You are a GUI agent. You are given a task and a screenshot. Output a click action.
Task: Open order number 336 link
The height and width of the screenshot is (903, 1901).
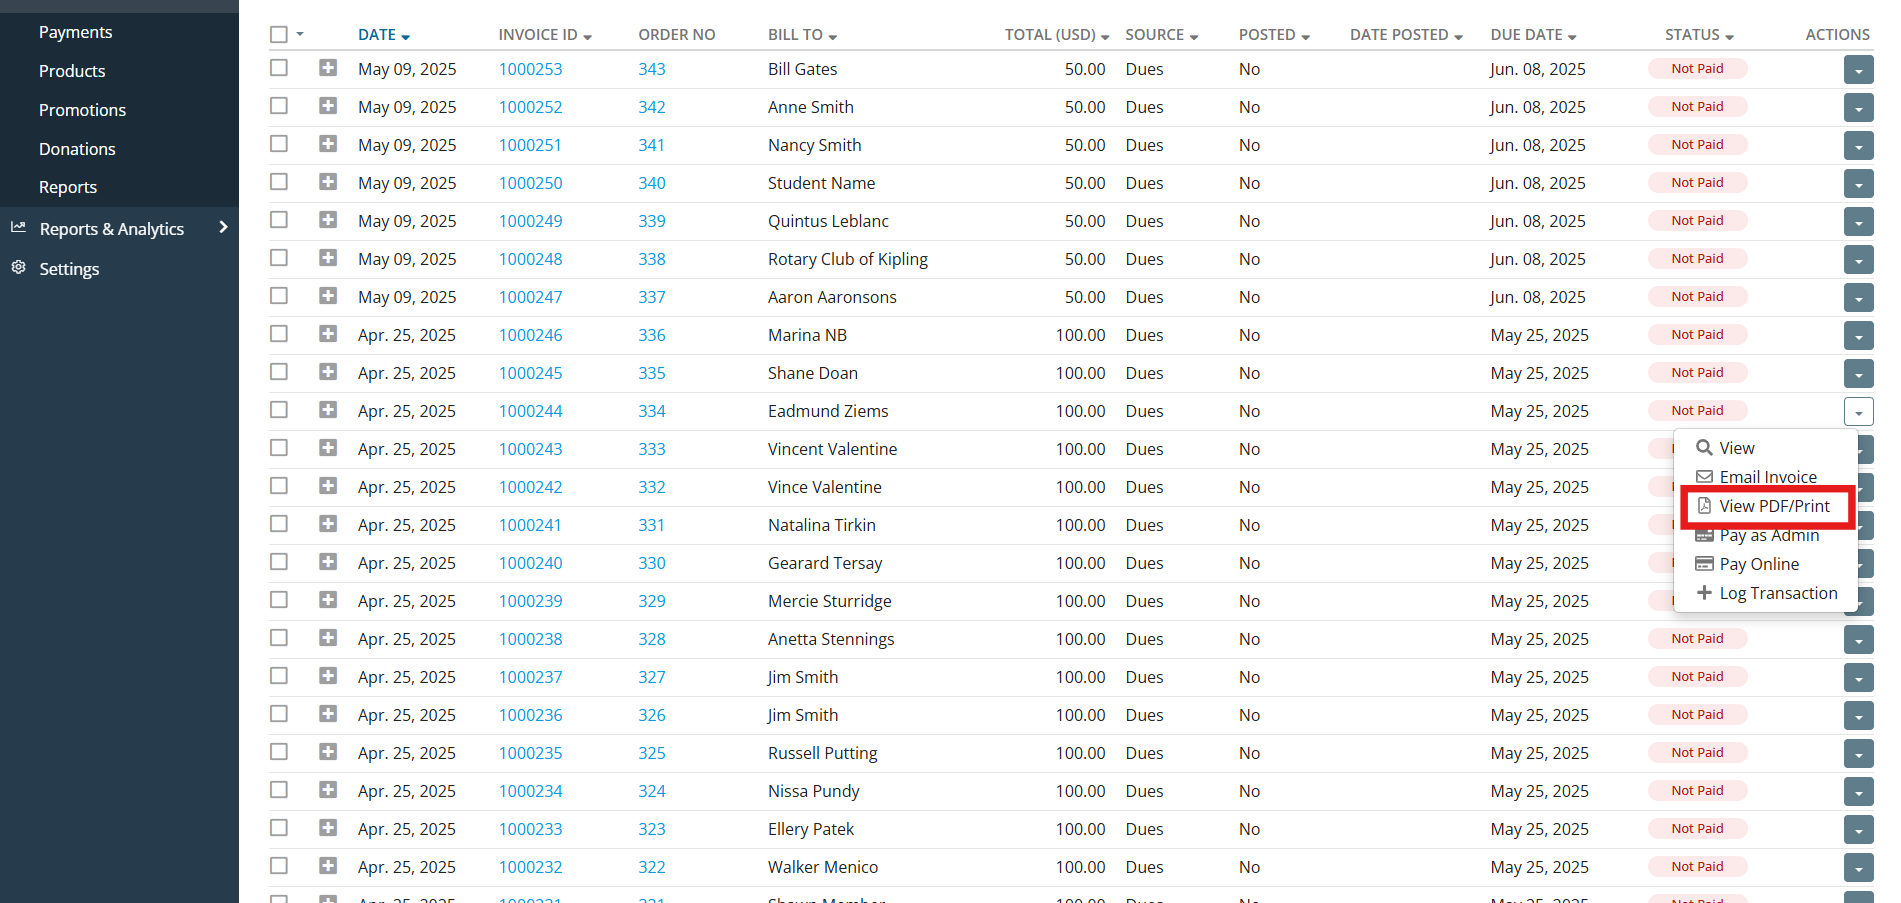click(651, 335)
